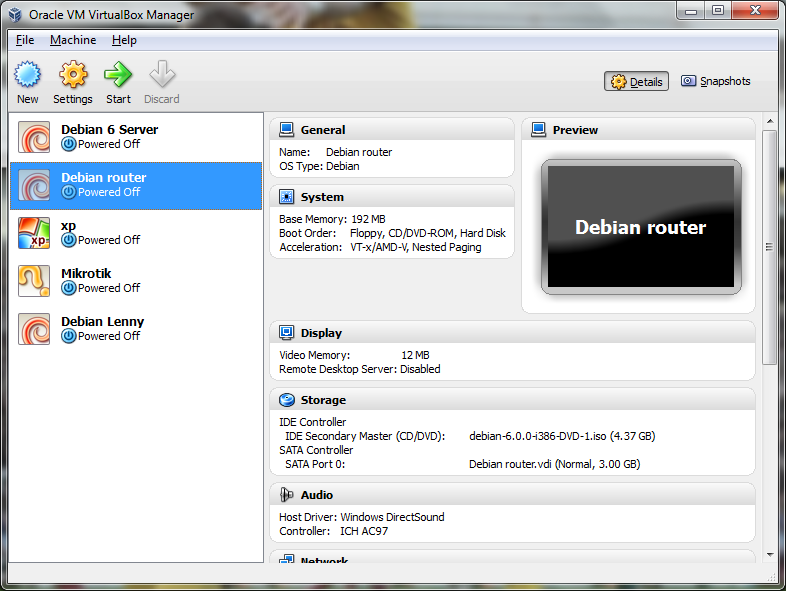Open the File menu
786x591 pixels.
coord(25,40)
